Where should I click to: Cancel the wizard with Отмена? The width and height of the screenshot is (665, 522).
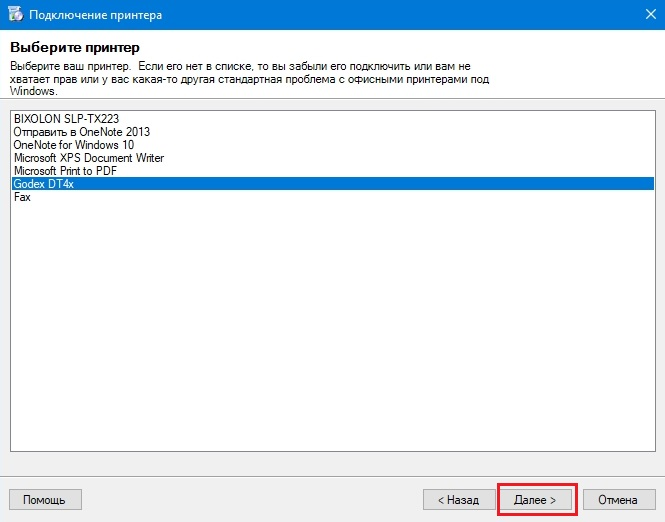(x=619, y=500)
